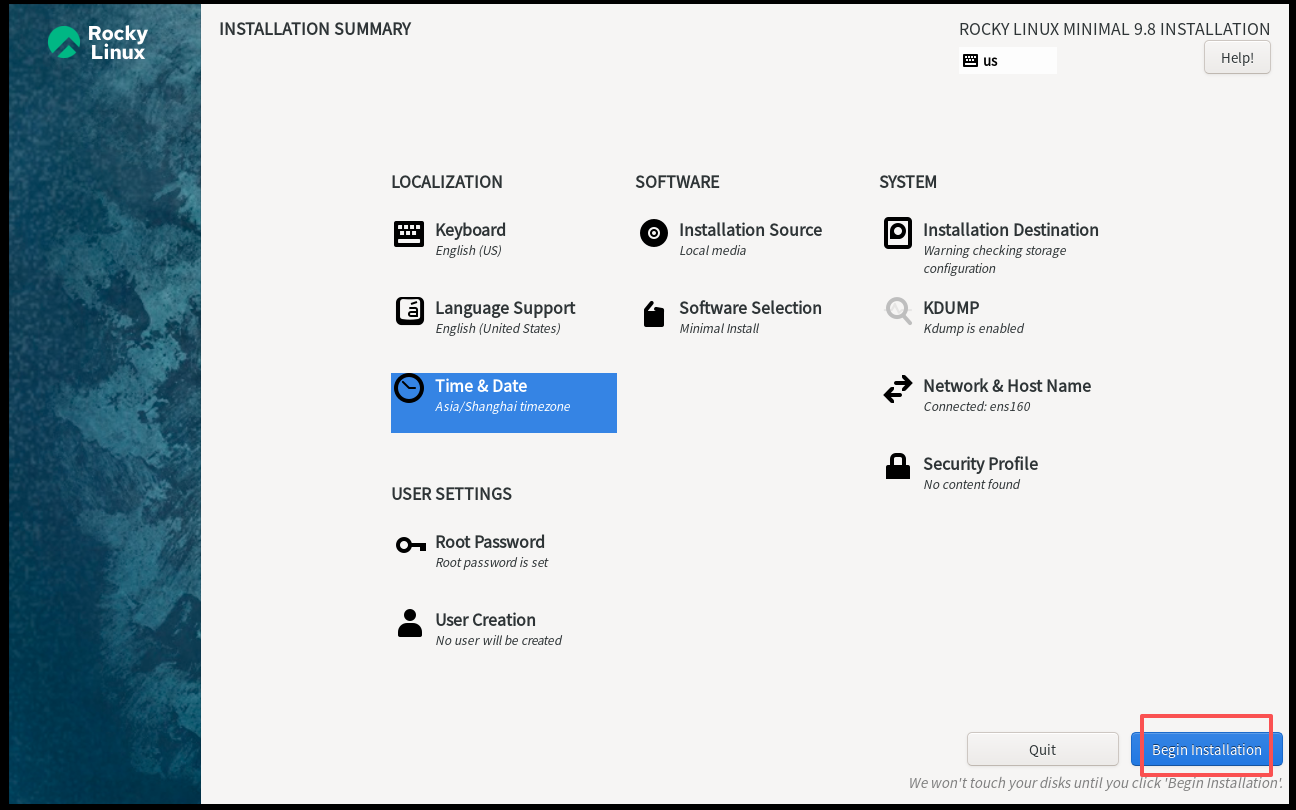This screenshot has height=810, width=1296.
Task: Click the LOCALIZATION section heading
Action: (447, 182)
